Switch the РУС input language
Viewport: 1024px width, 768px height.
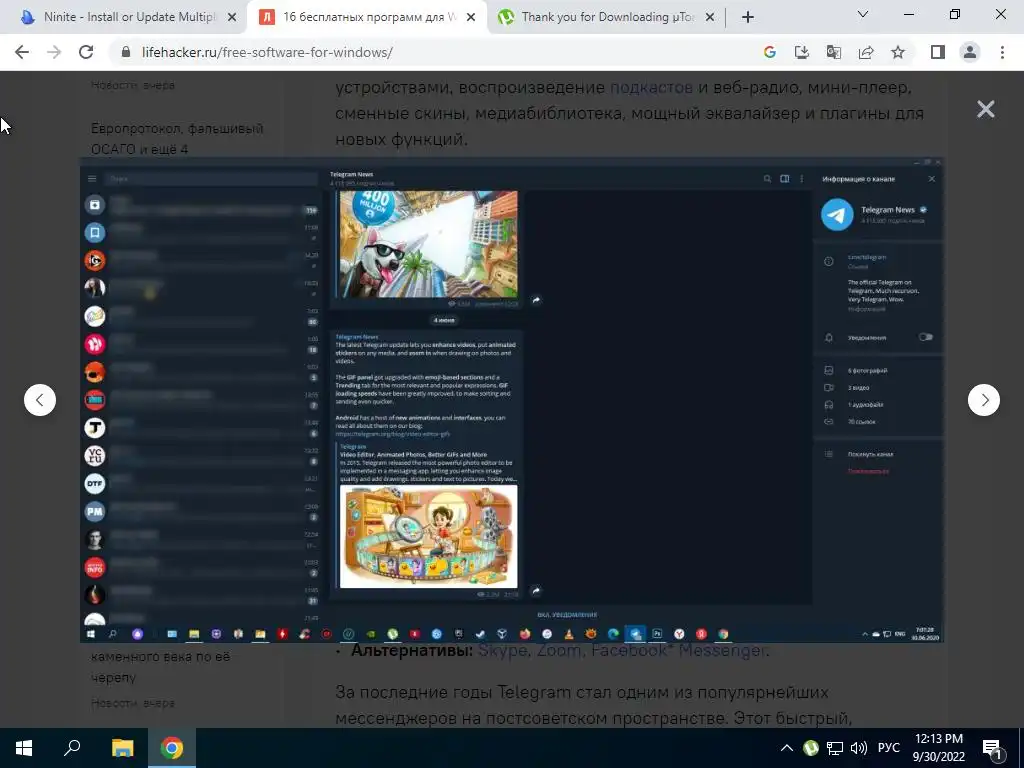point(889,748)
